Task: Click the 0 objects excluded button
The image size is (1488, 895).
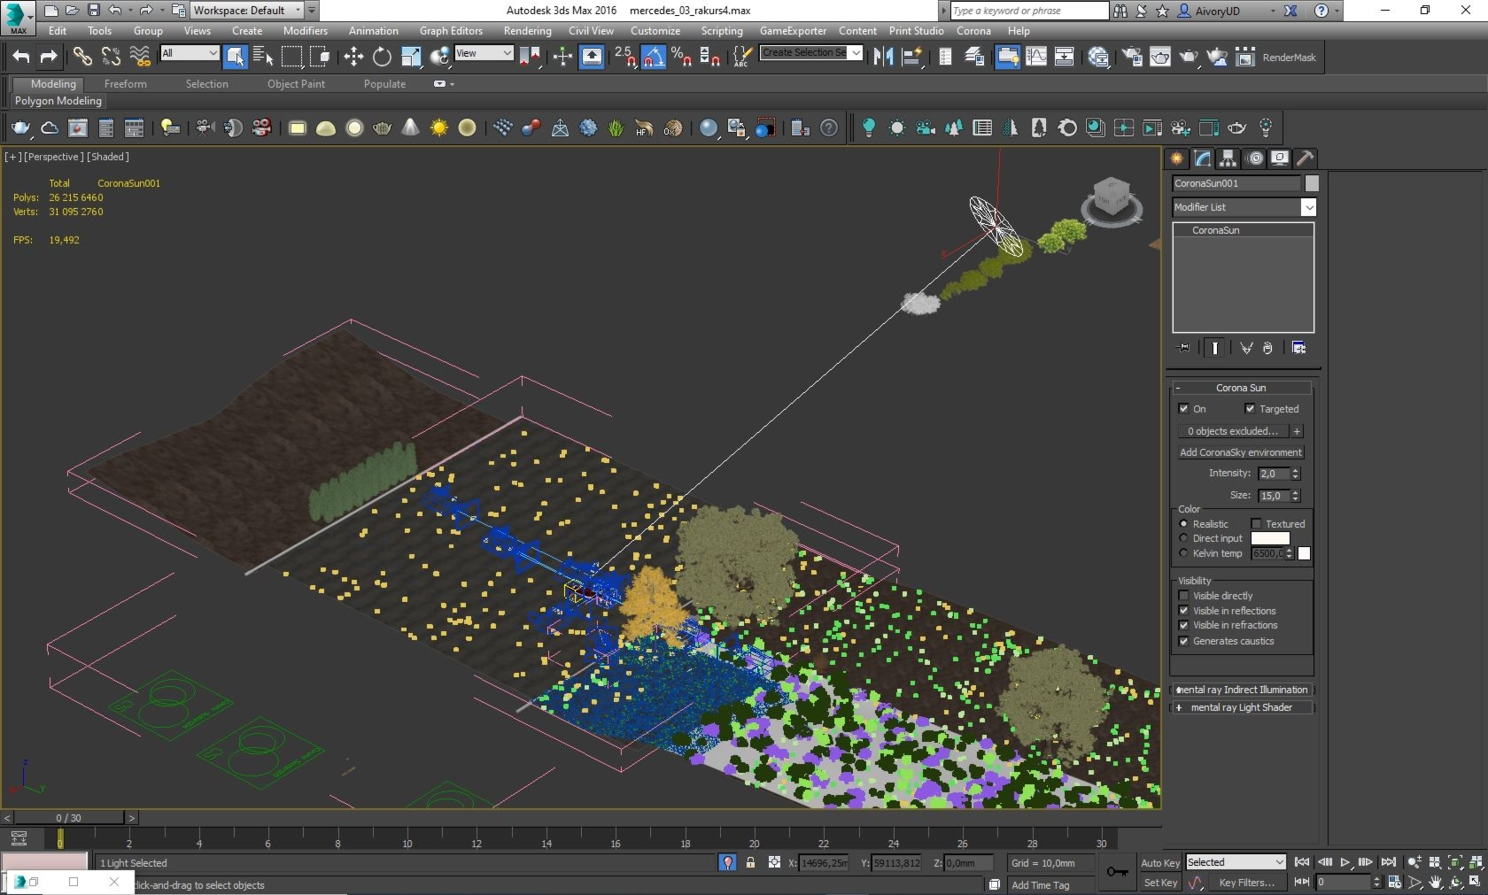Action: pyautogui.click(x=1232, y=431)
